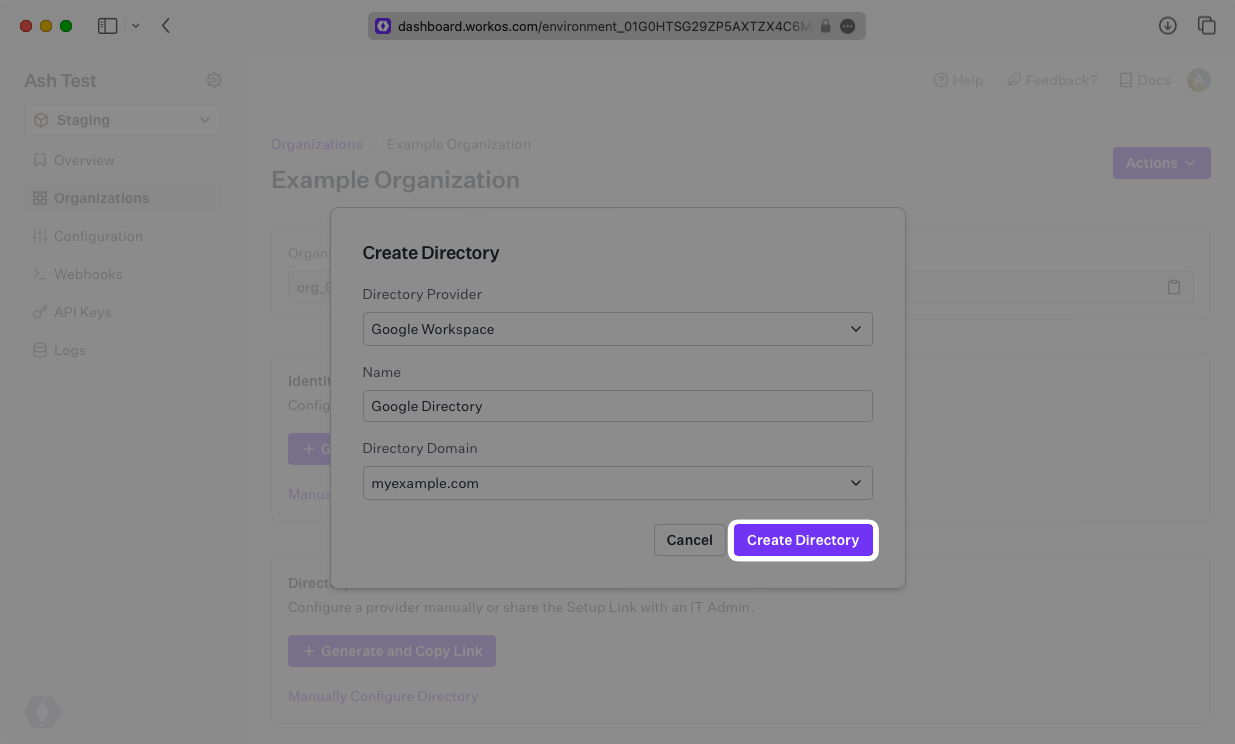Toggle the browser sidebar panel icon

107,26
